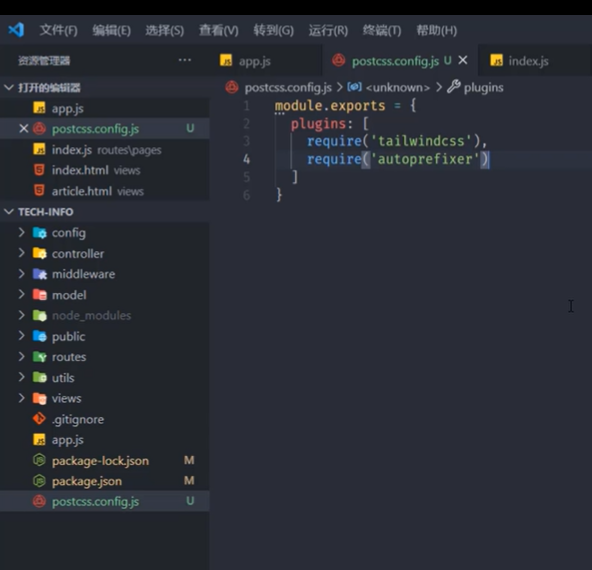This screenshot has height=570, width=592.
Task: Expand the model folder chevron
Action: click(22, 294)
